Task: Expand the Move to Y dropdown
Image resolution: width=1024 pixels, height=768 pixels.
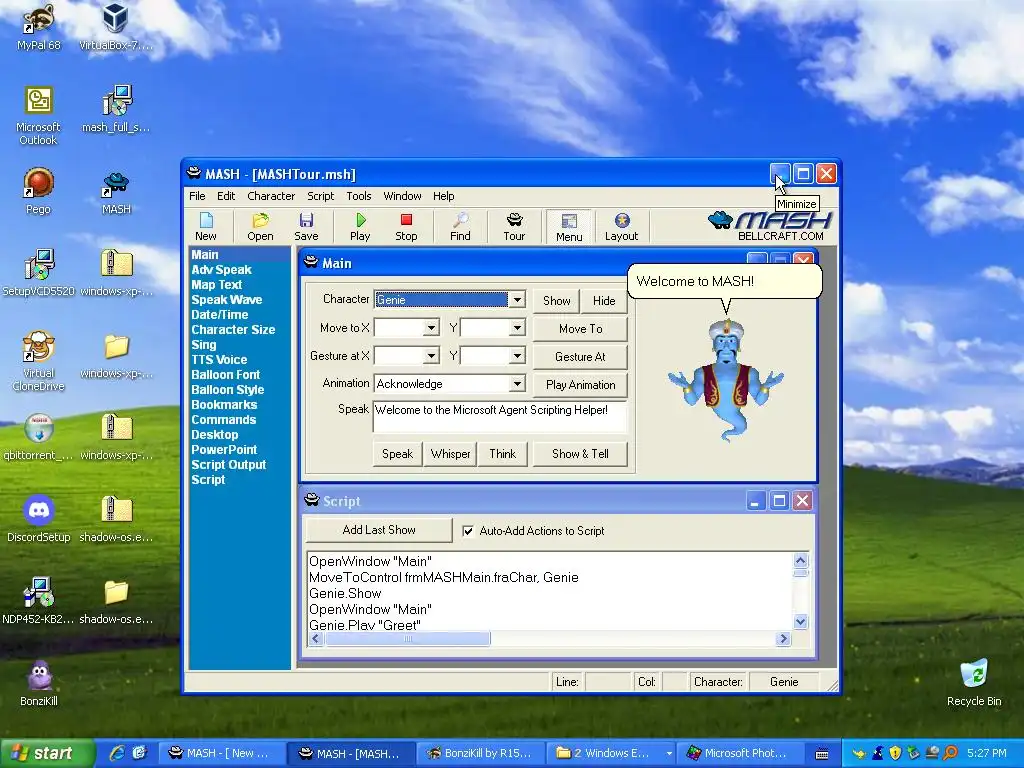Action: click(x=517, y=328)
